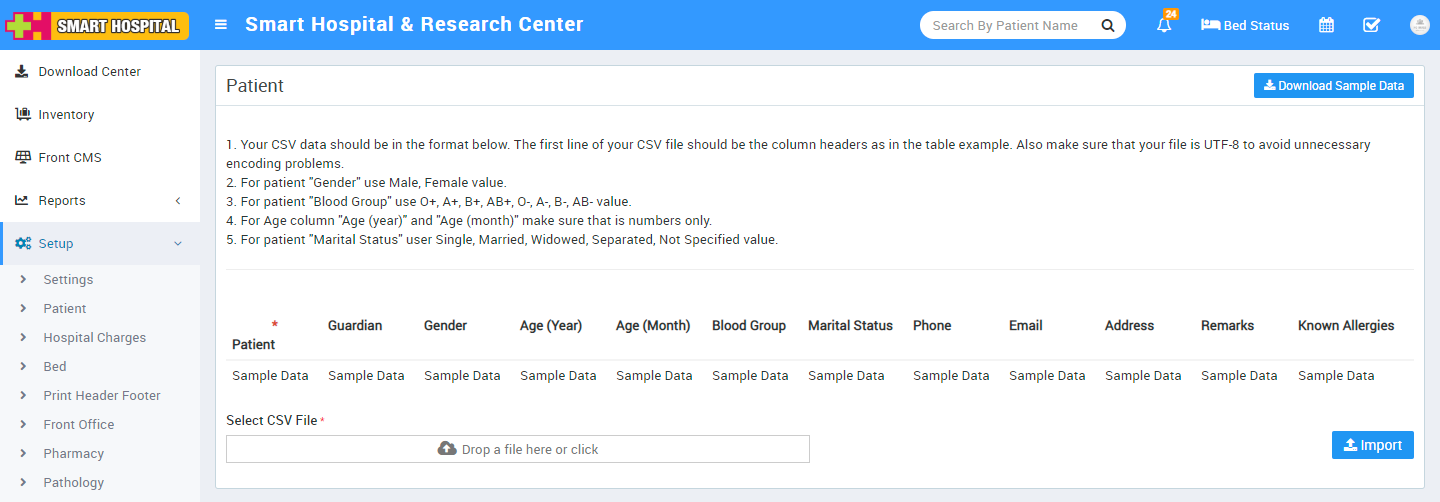The image size is (1440, 502).
Task: Focus the Search By Patient Name field
Action: [x=1005, y=25]
